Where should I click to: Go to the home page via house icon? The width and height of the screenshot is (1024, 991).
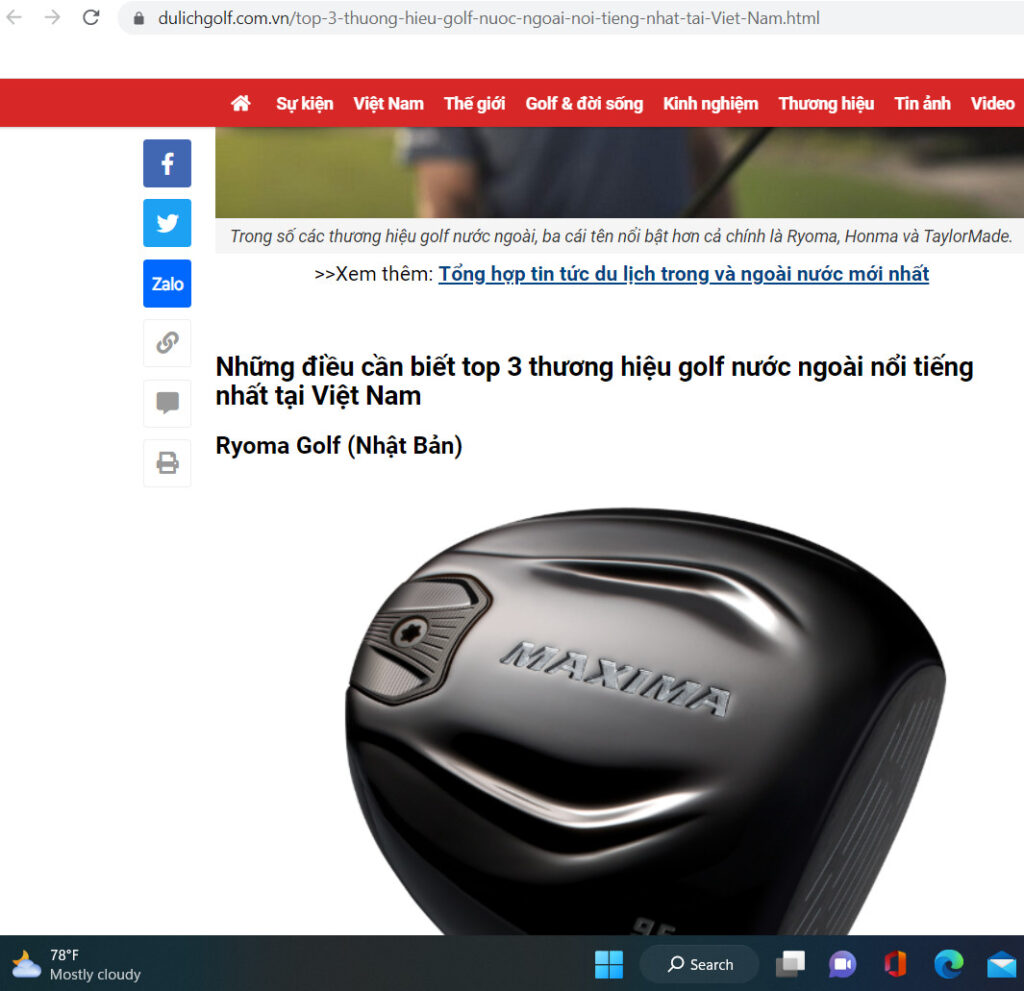coord(240,103)
